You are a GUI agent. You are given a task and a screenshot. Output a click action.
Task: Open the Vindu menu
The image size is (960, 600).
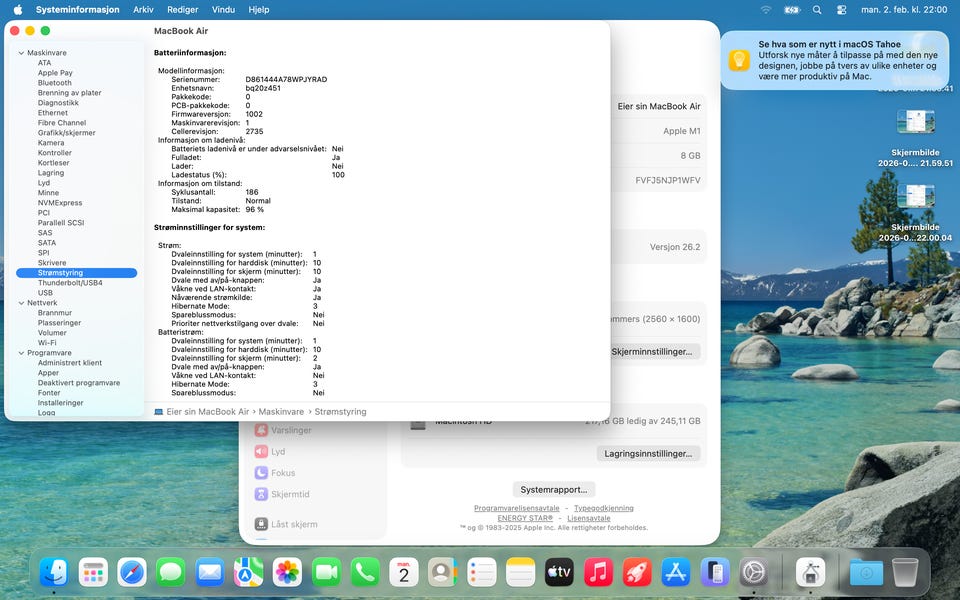[223, 10]
